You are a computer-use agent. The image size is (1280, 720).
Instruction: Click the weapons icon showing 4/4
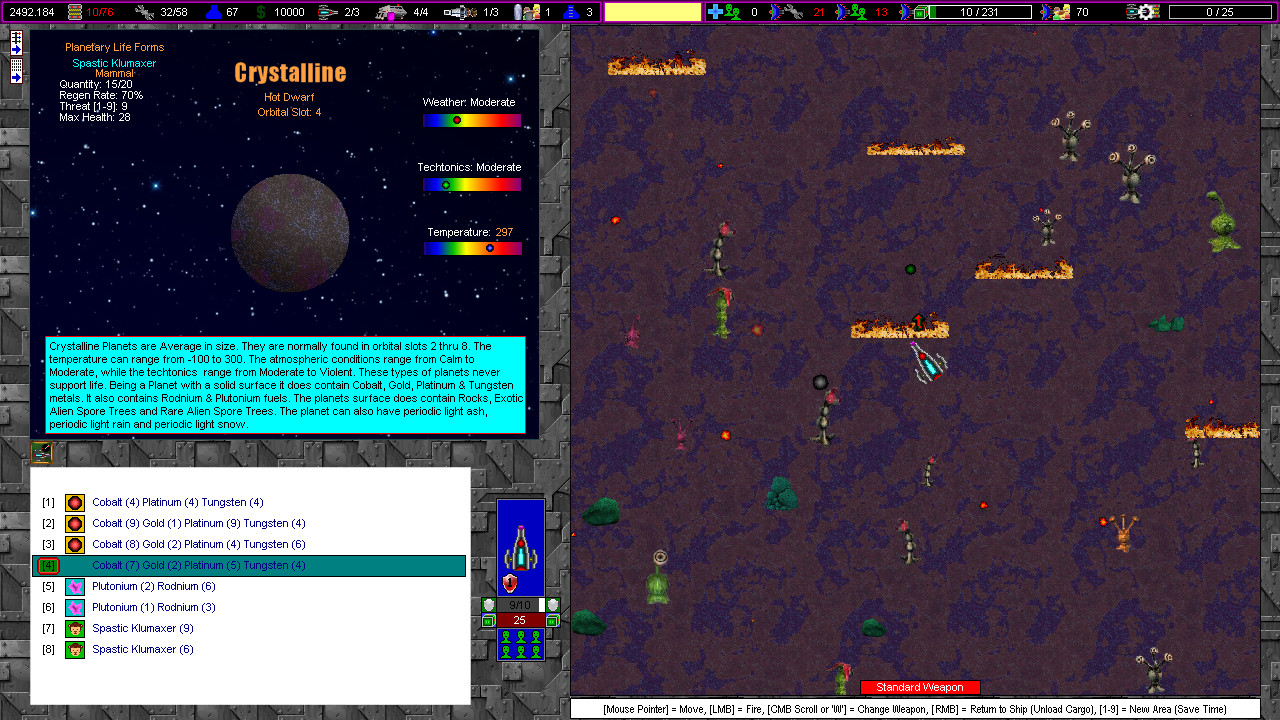(392, 12)
